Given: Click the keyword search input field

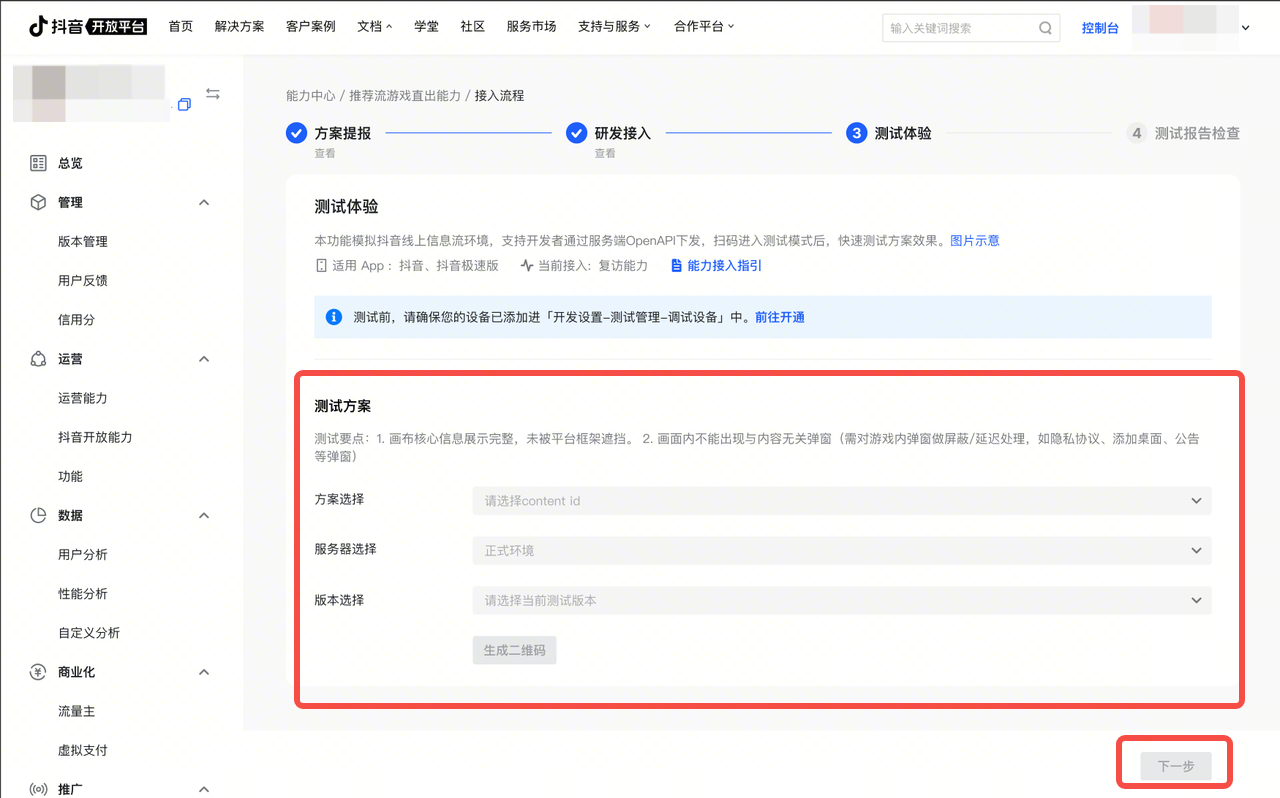Looking at the screenshot, I should [958, 28].
